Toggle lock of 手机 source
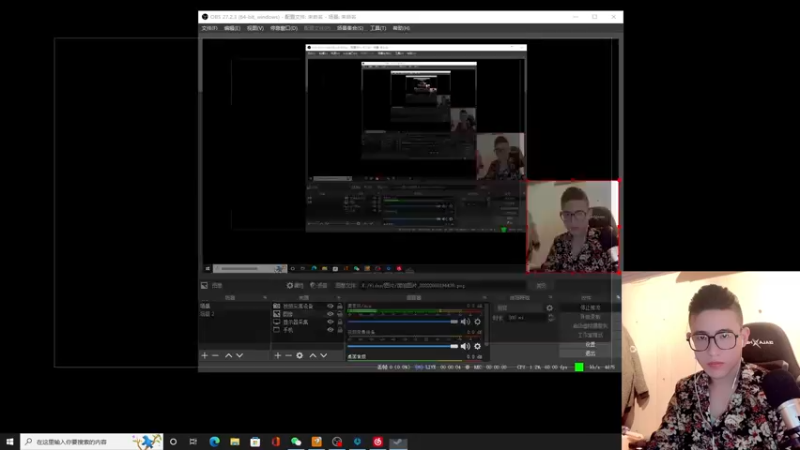Screen dimensions: 800x450 (x=340, y=330)
